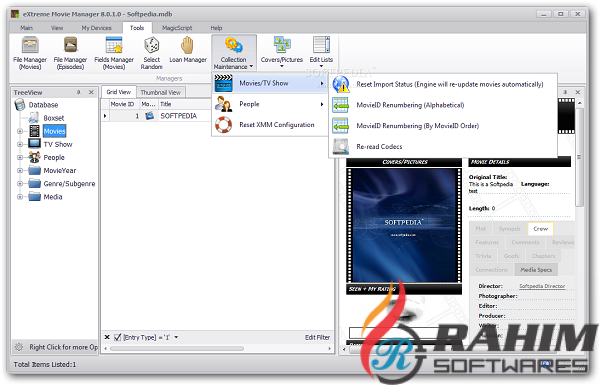
Task: Open File Manager (Episodes) tool
Action: tap(70, 53)
